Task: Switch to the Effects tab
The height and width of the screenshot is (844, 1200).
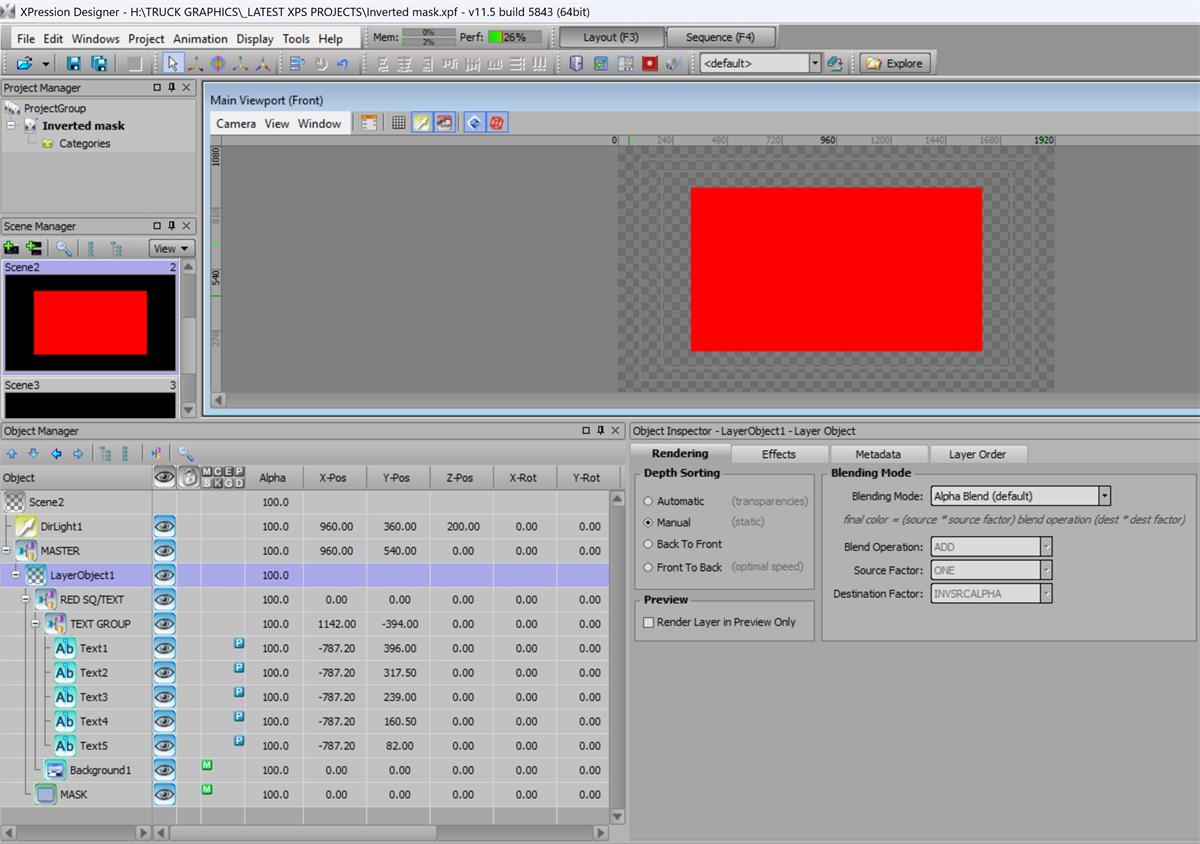Action: pyautogui.click(x=778, y=454)
